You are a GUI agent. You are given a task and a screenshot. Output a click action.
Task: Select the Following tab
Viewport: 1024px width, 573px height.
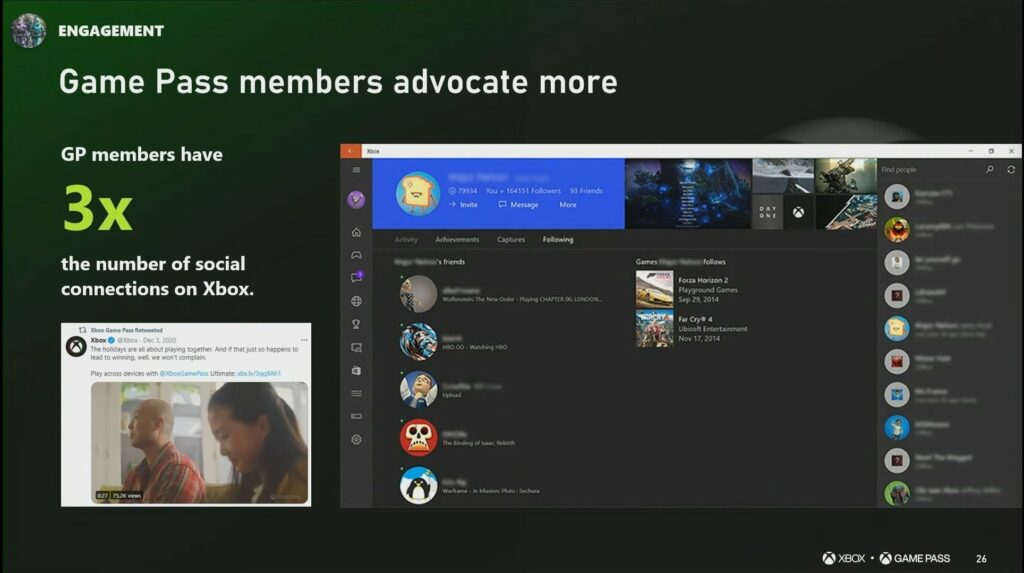[x=558, y=240]
